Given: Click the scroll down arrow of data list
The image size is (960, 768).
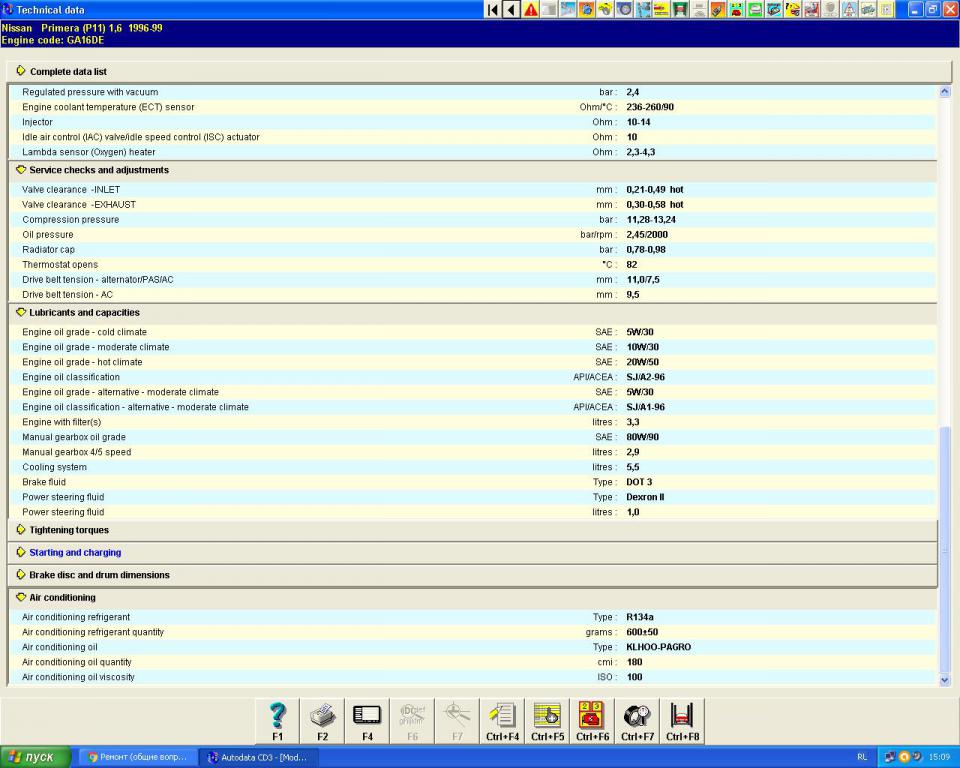Looking at the screenshot, I should (x=945, y=679).
